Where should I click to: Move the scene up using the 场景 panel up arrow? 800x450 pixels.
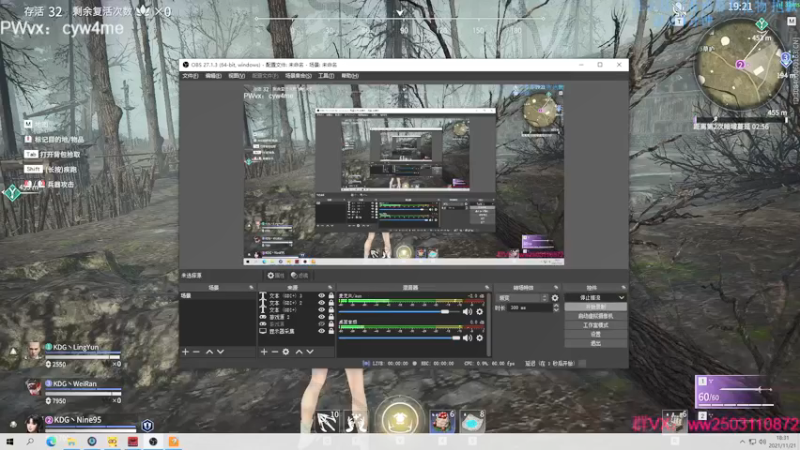pos(209,352)
